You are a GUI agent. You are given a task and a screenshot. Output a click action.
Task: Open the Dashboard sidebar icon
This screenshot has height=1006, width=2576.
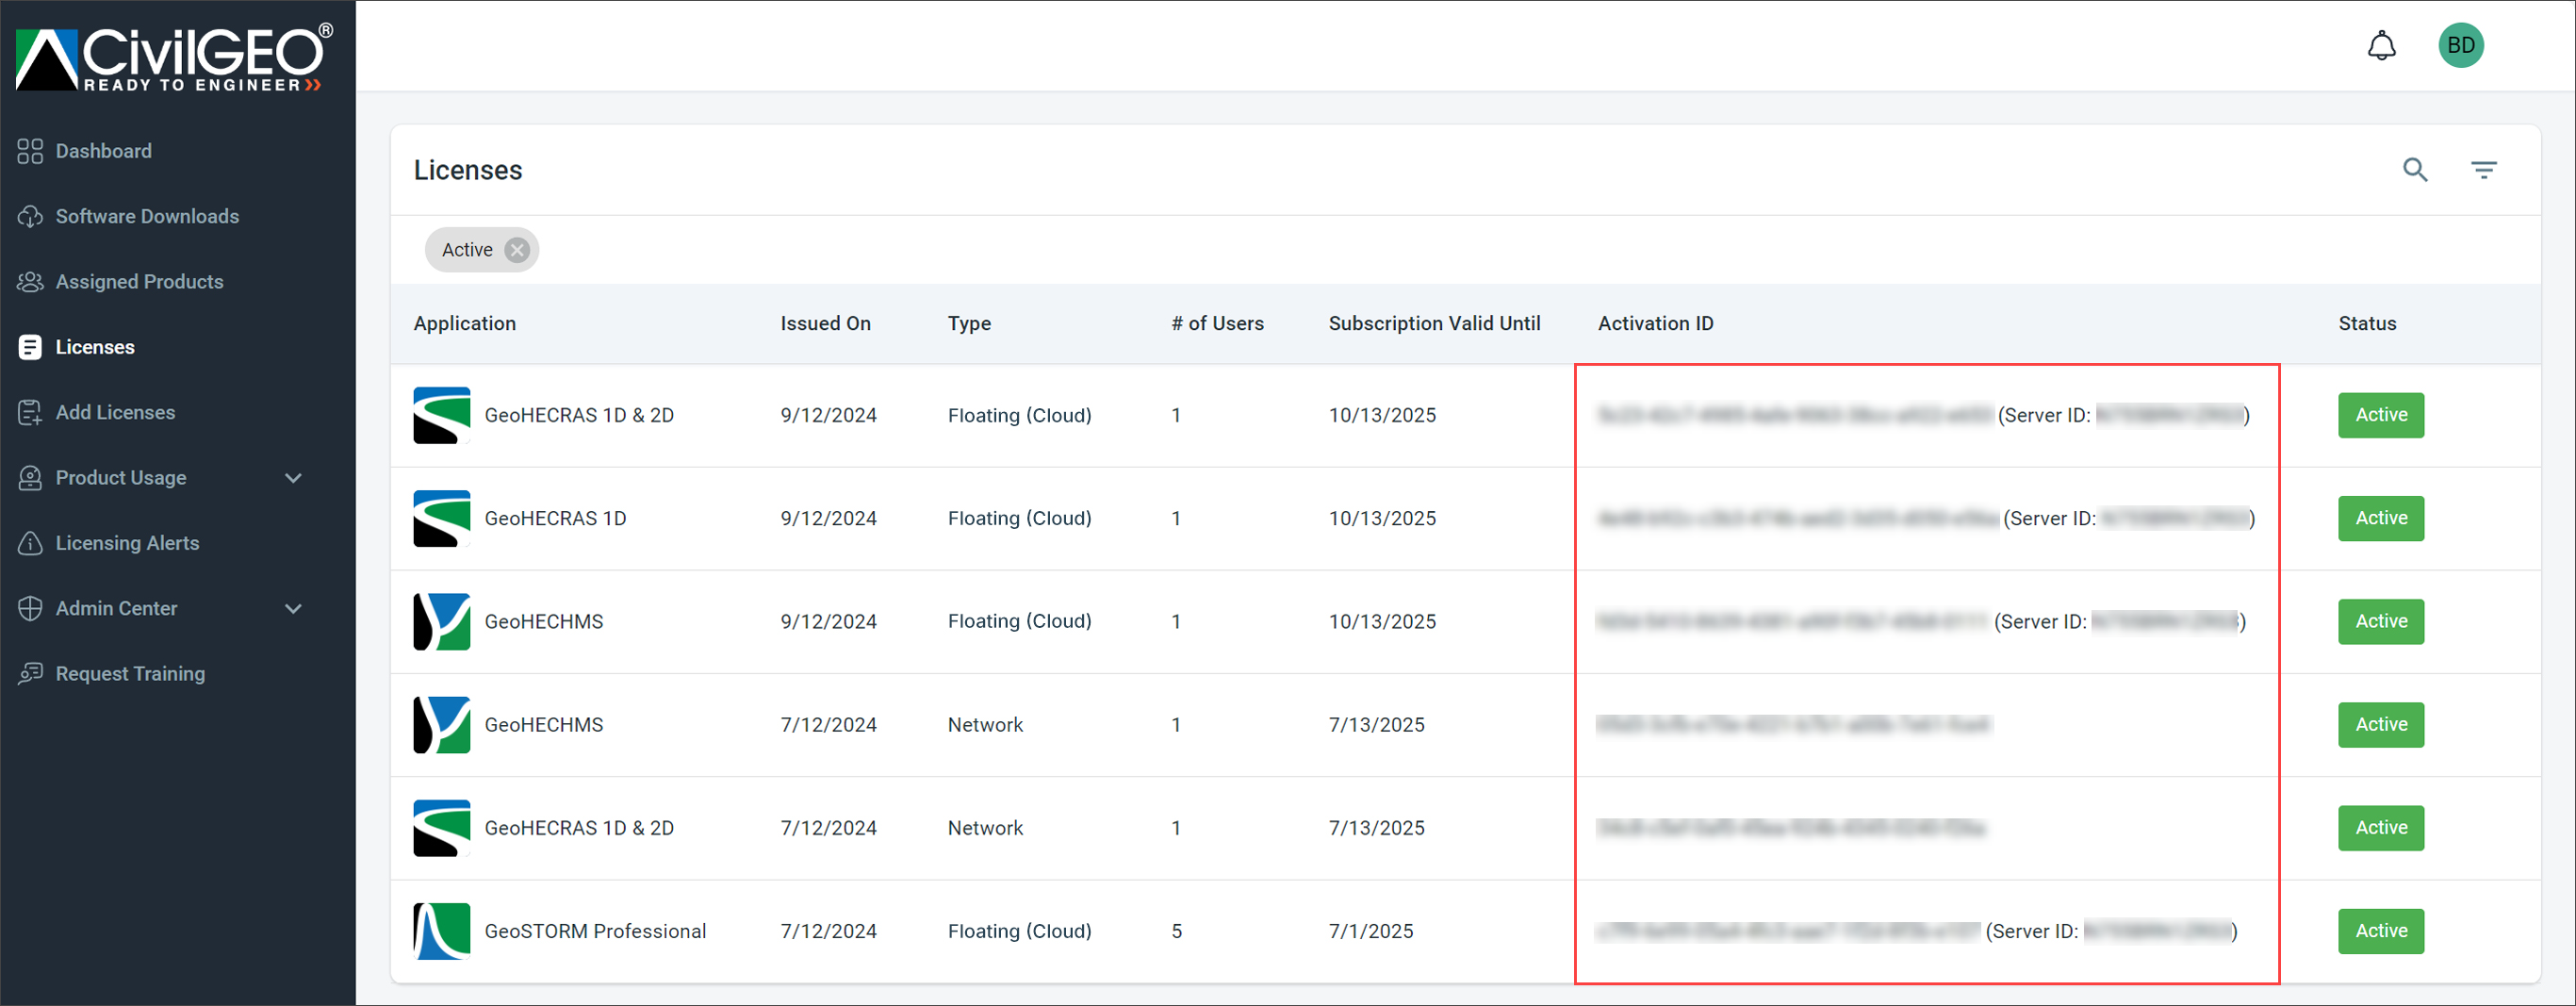coord(30,150)
